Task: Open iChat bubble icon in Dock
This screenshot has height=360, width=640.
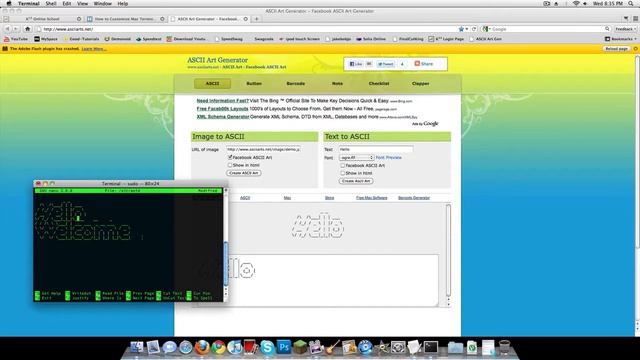Action: pos(169,347)
